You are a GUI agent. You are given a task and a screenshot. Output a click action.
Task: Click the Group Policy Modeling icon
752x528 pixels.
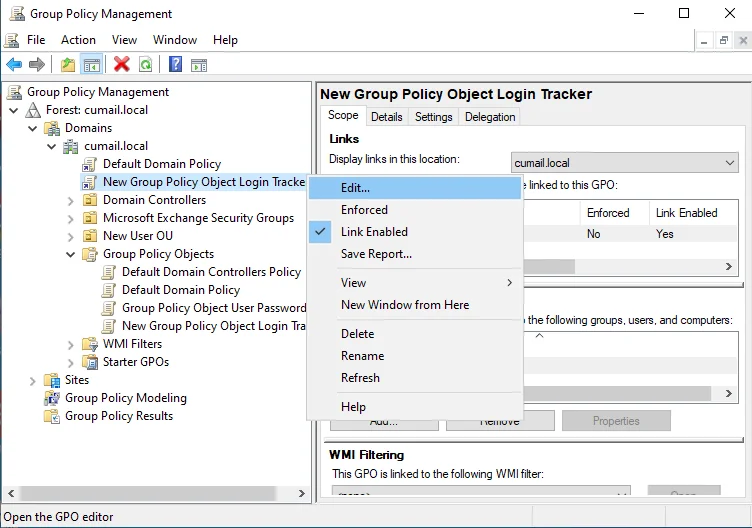coord(52,398)
